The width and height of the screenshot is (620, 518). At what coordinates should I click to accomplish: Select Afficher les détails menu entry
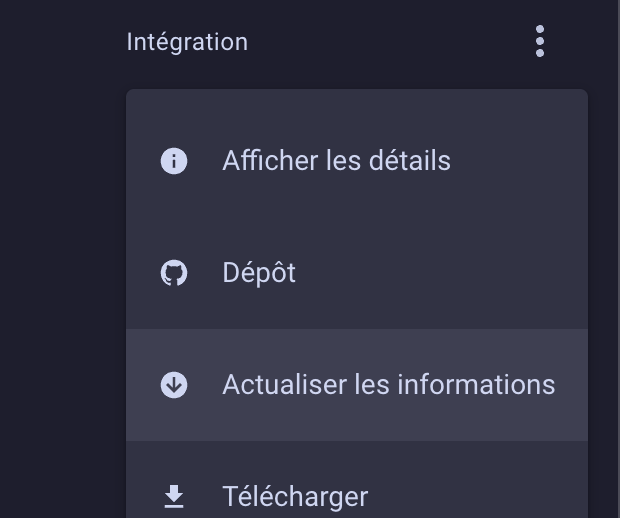pos(357,161)
